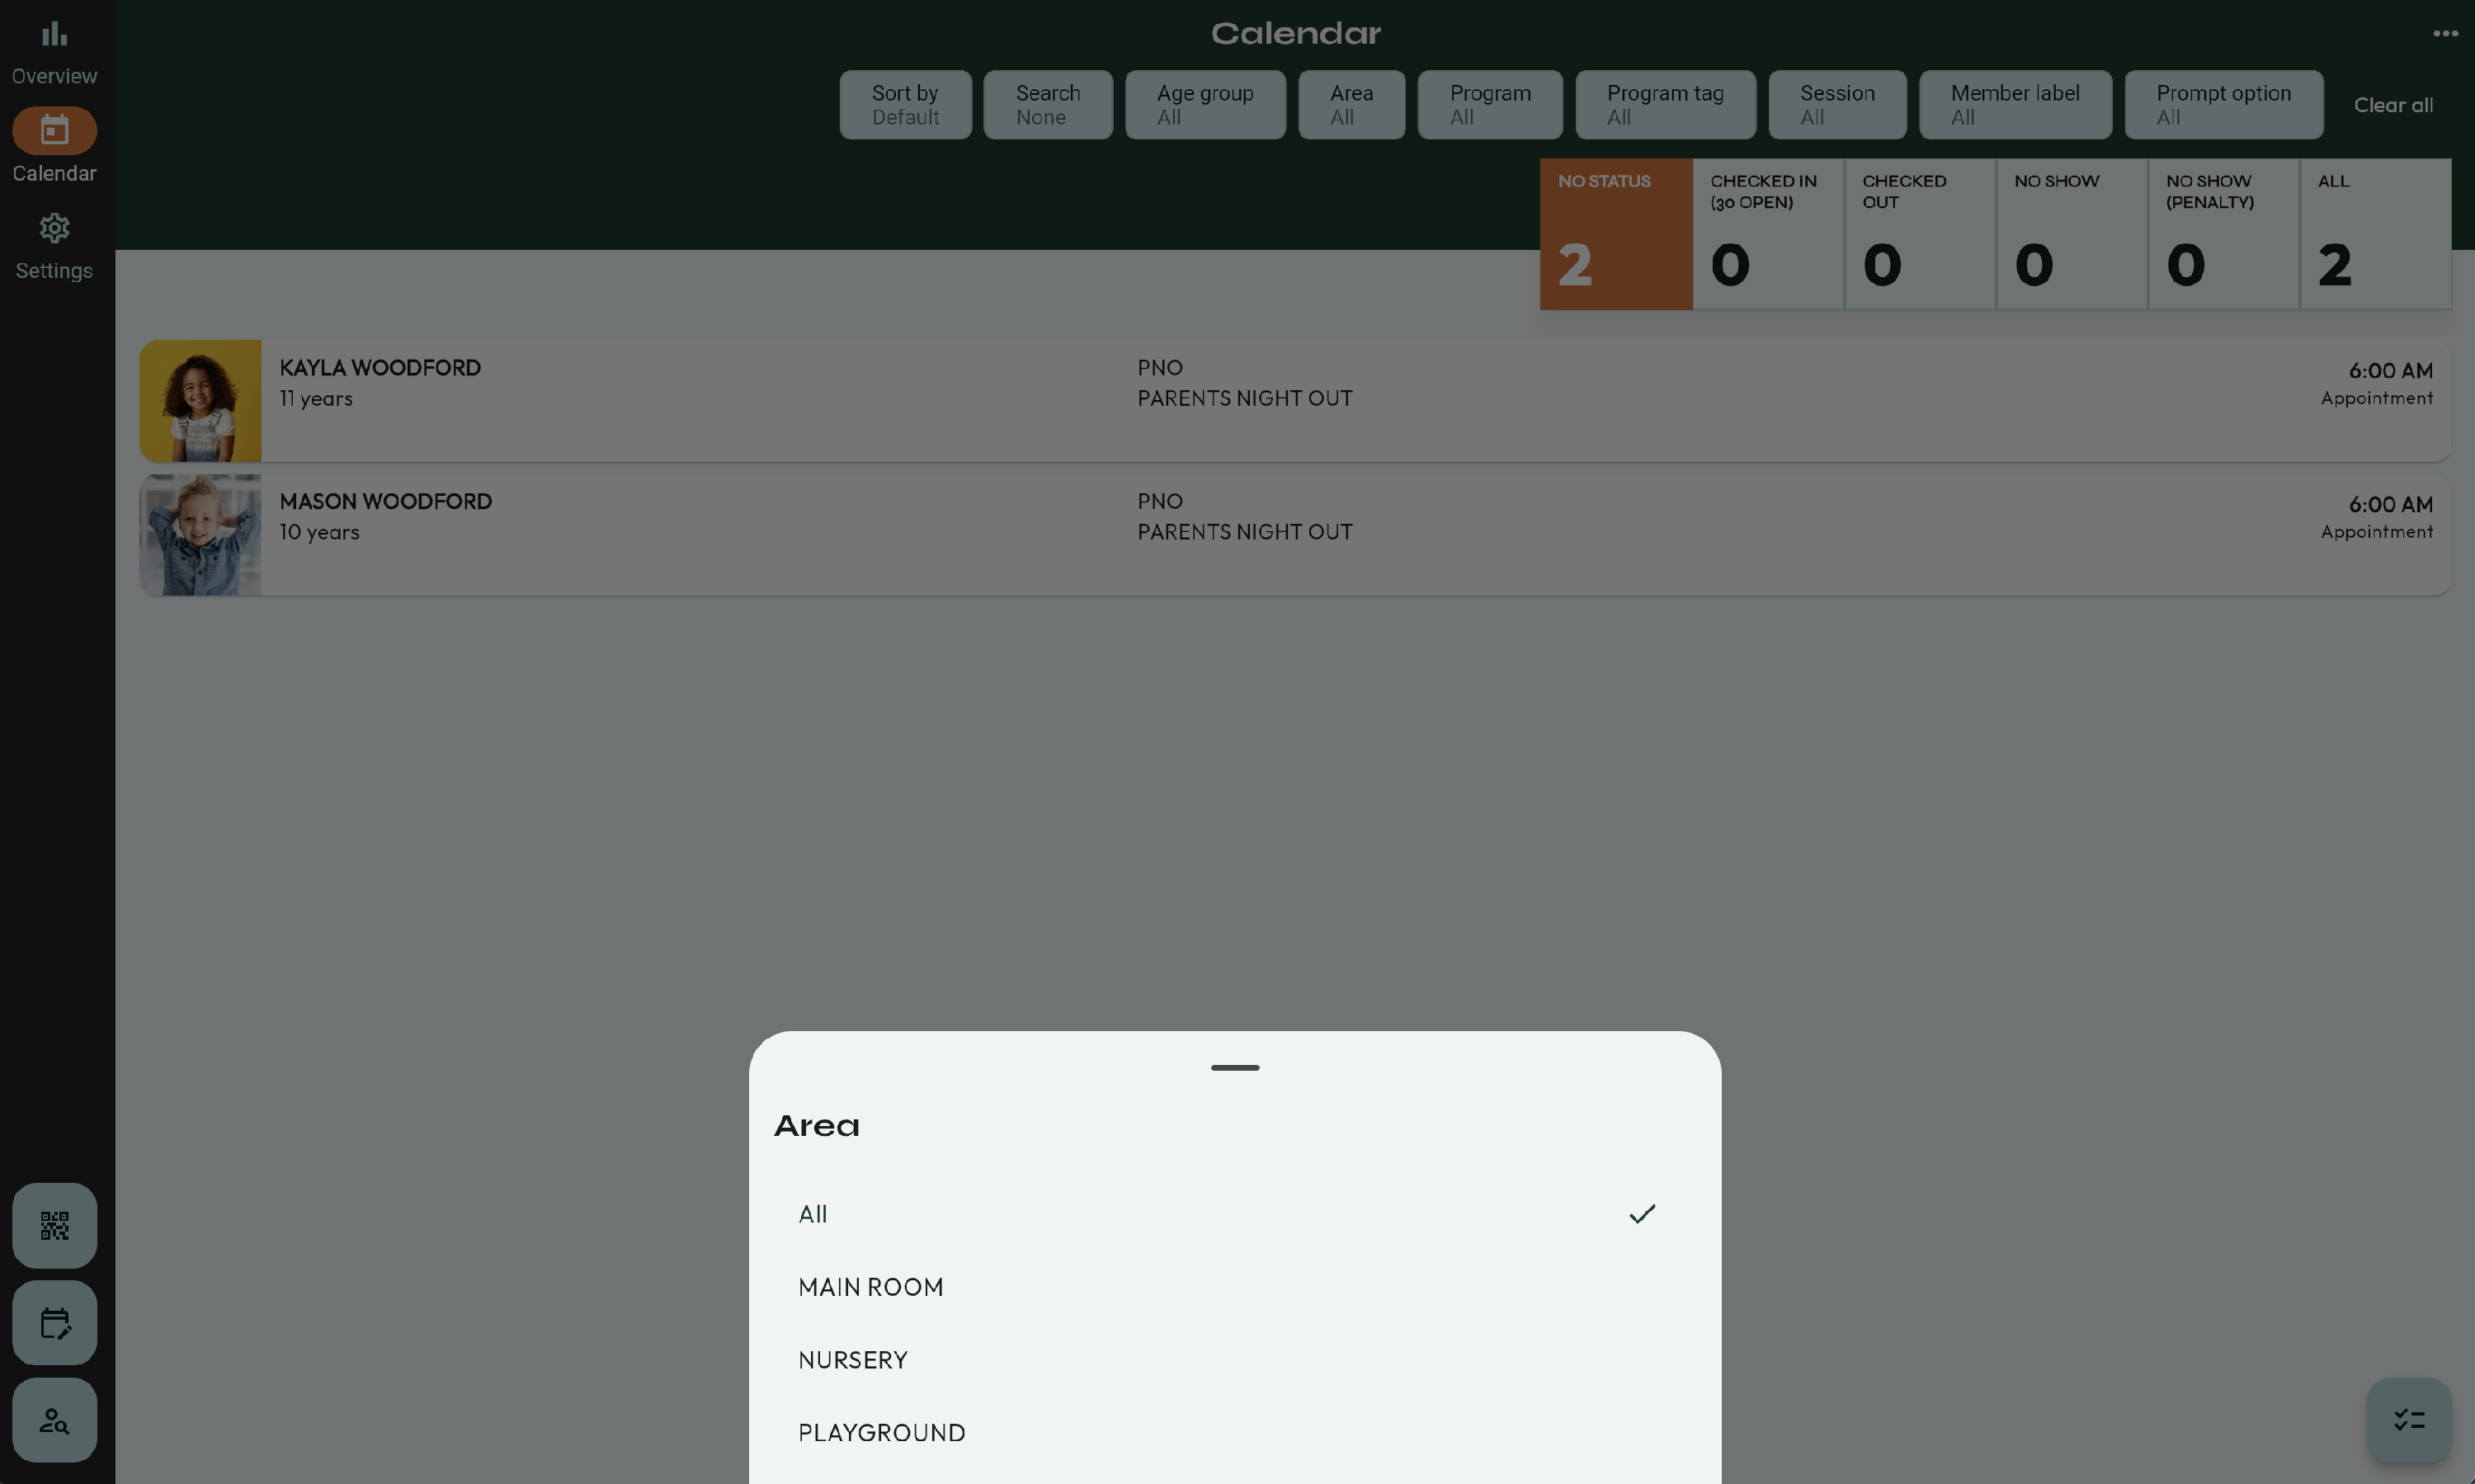Open the Sort by dropdown filter
This screenshot has width=2475, height=1484.
905,105
